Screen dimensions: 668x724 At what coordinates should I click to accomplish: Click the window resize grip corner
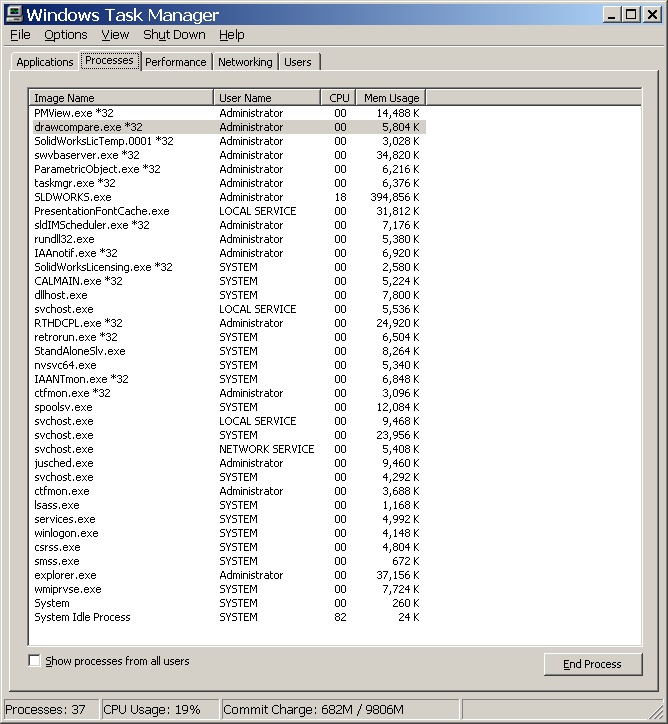pos(656,712)
